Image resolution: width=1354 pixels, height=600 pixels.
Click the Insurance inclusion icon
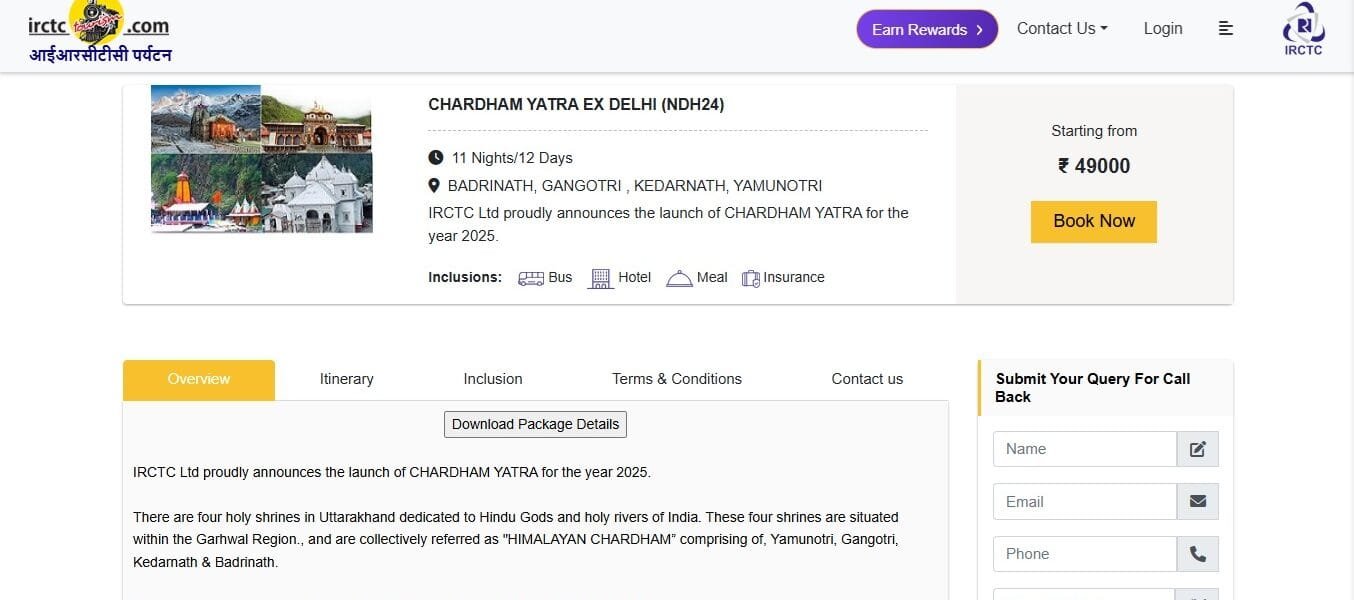(751, 278)
